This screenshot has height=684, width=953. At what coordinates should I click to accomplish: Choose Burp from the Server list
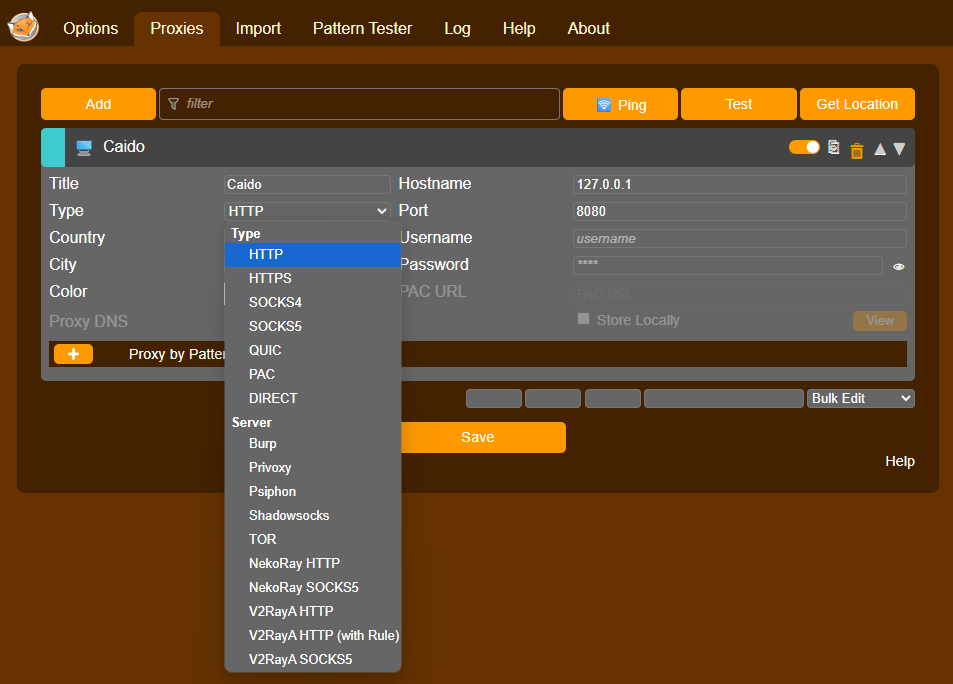(x=262, y=443)
